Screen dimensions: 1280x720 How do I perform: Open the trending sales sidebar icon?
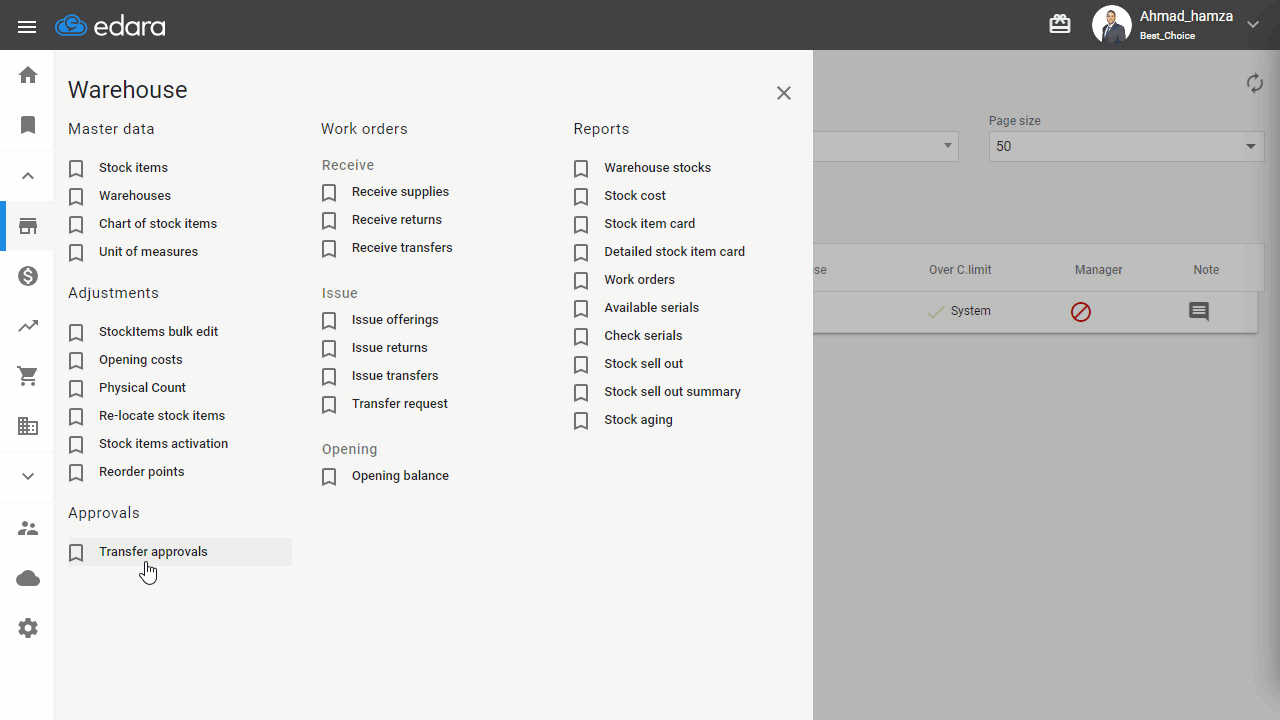28,326
